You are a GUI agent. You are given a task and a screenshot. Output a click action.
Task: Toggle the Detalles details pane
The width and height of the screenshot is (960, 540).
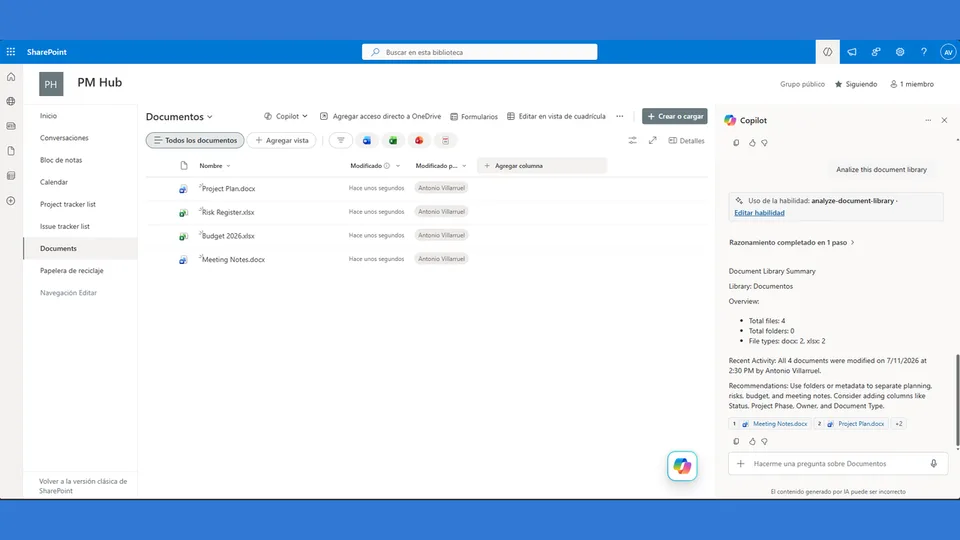tap(686, 140)
